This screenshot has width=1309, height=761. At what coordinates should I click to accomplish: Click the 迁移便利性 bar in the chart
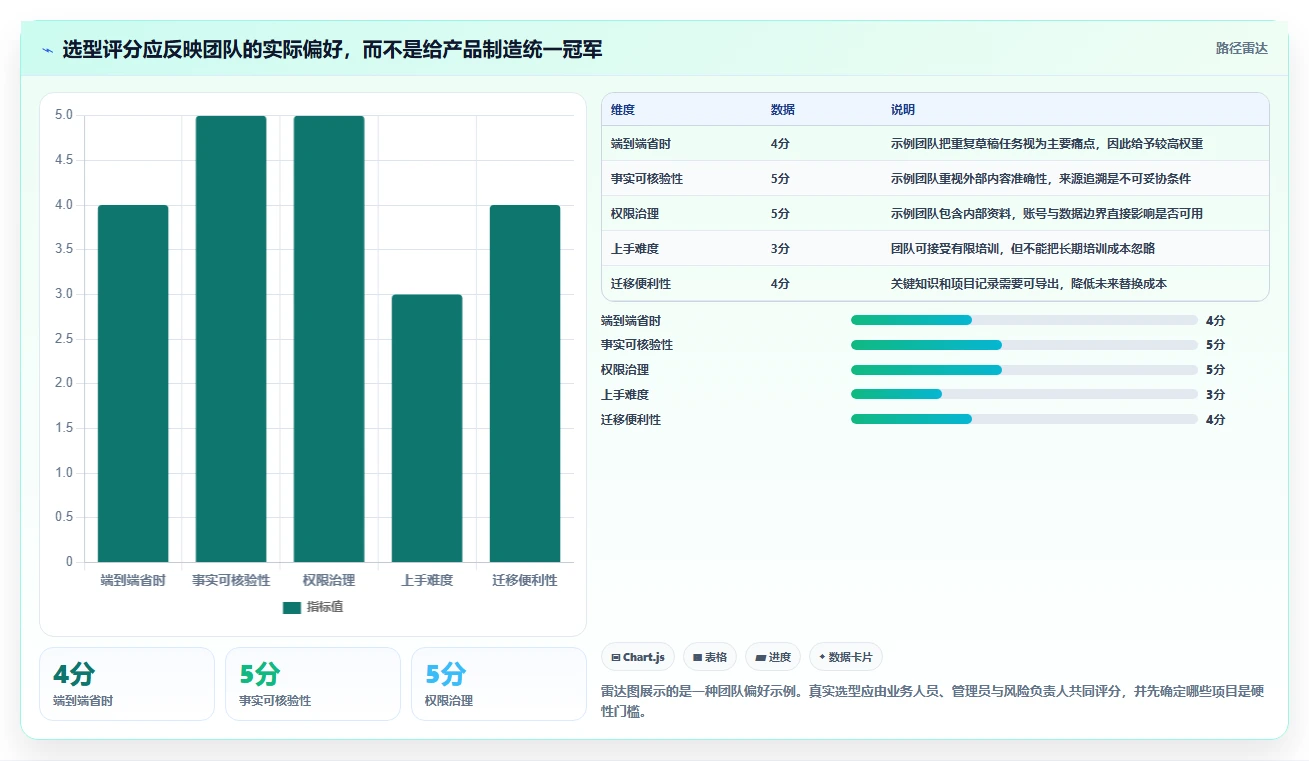(x=525, y=383)
